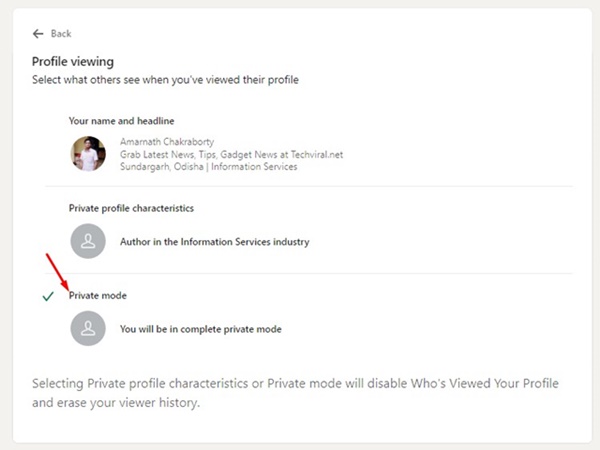
Task: Click the green checkmark beside Private mode
Action: point(48,296)
